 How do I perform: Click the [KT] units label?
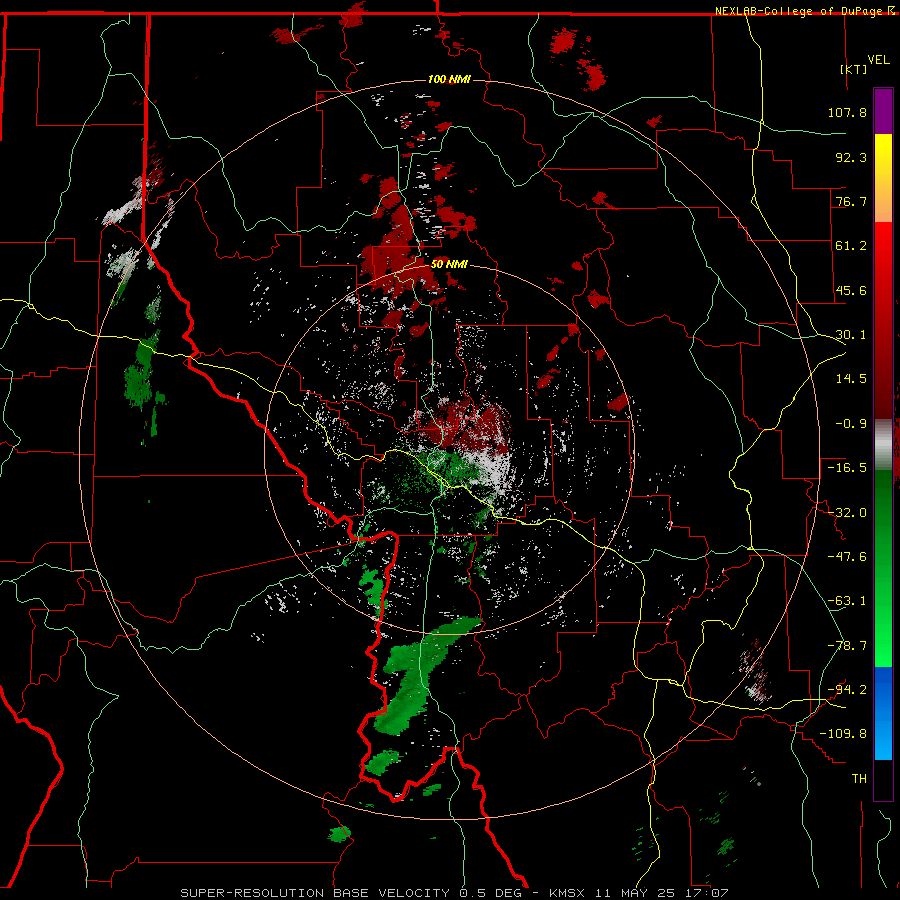tap(854, 69)
